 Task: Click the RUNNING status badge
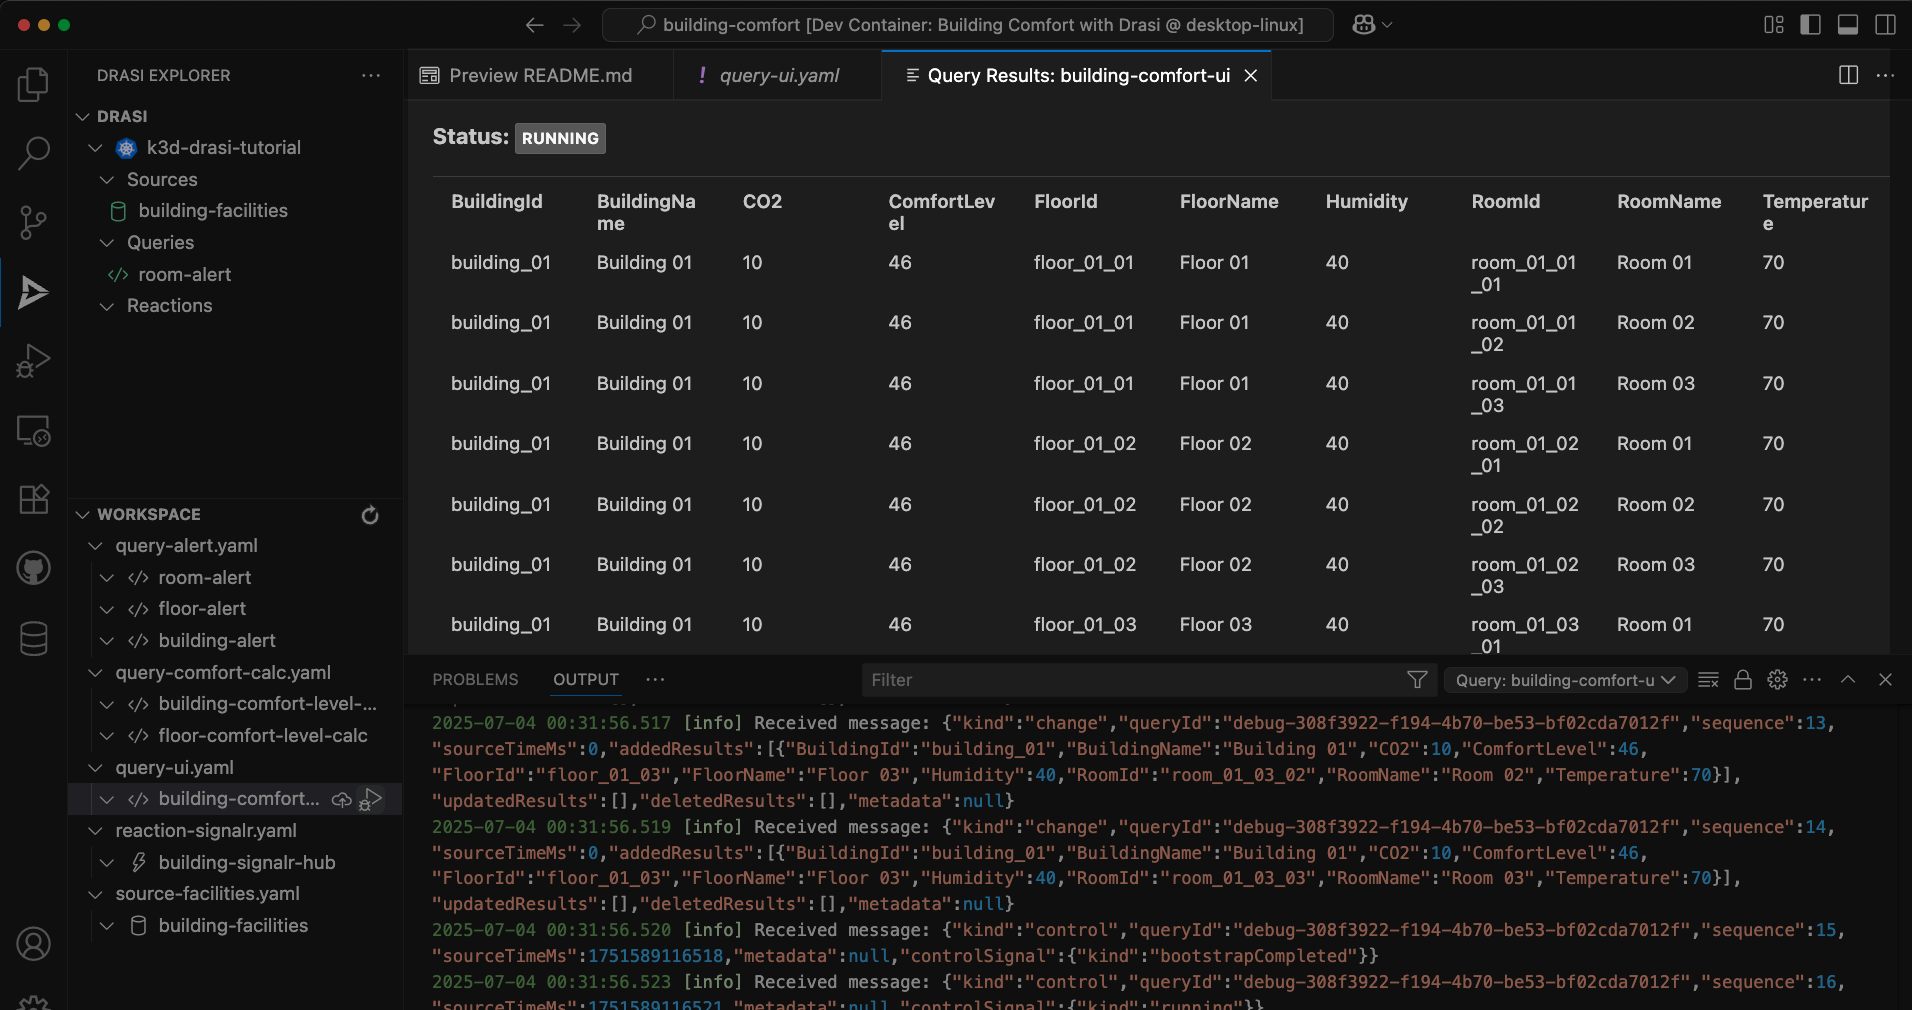point(559,138)
